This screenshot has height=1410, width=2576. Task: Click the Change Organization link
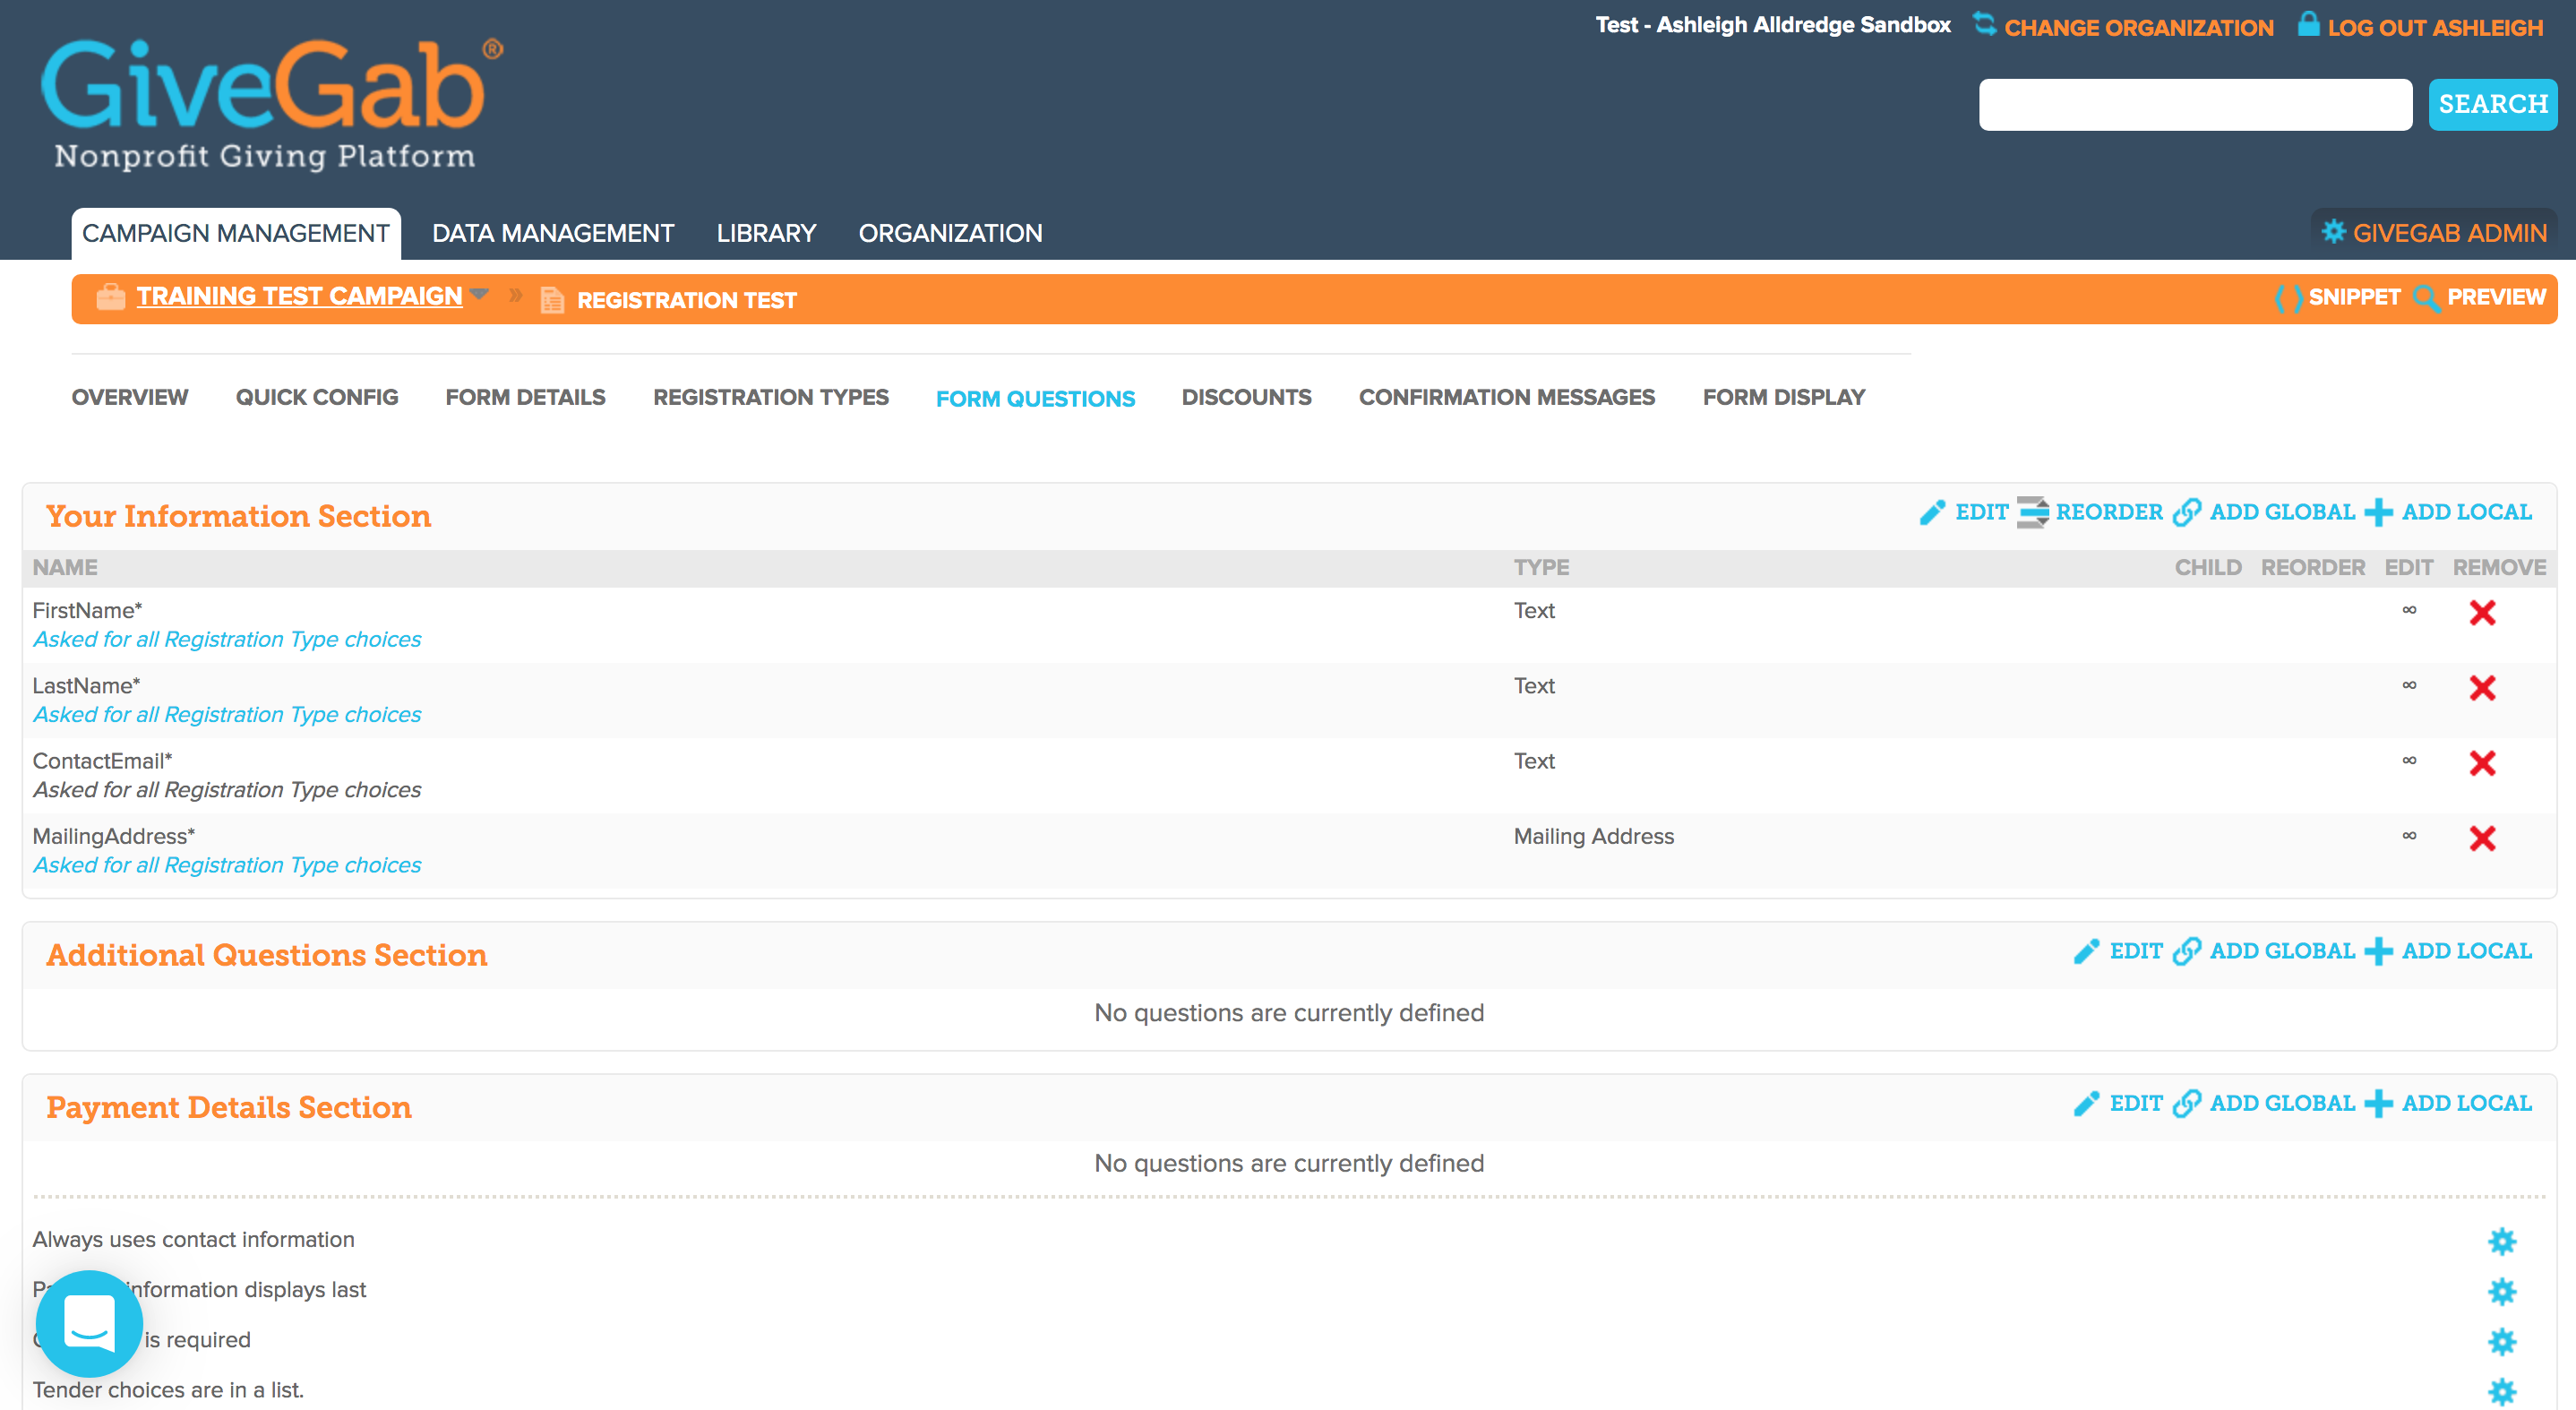(2139, 27)
